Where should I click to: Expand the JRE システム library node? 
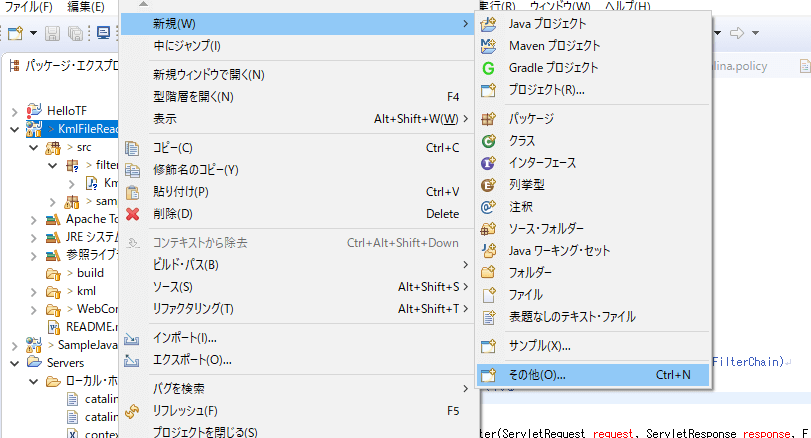tap(34, 238)
